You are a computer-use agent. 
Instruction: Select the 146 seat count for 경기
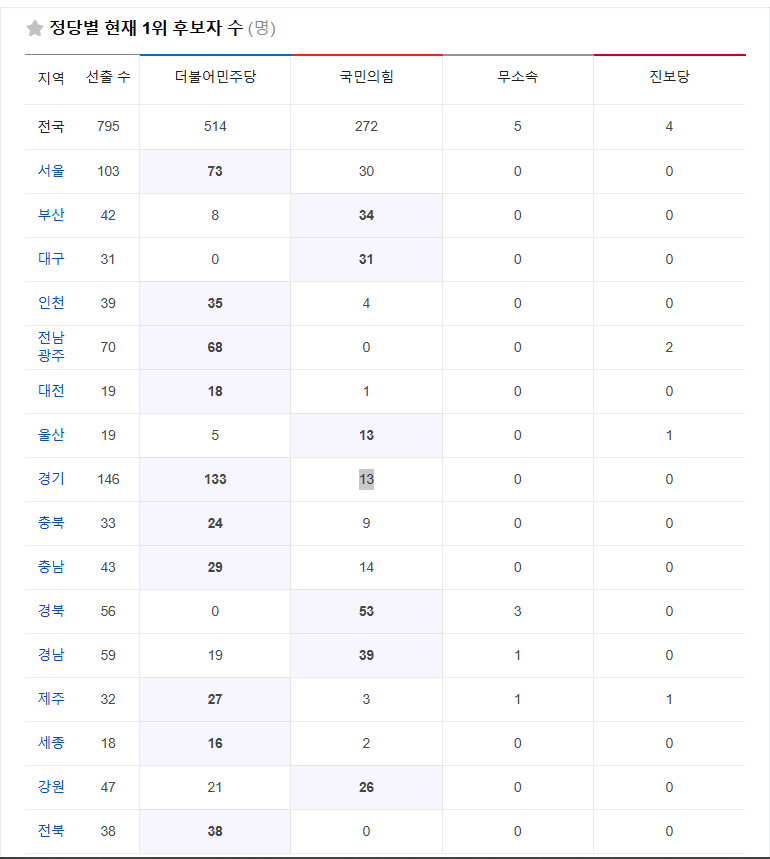point(108,479)
